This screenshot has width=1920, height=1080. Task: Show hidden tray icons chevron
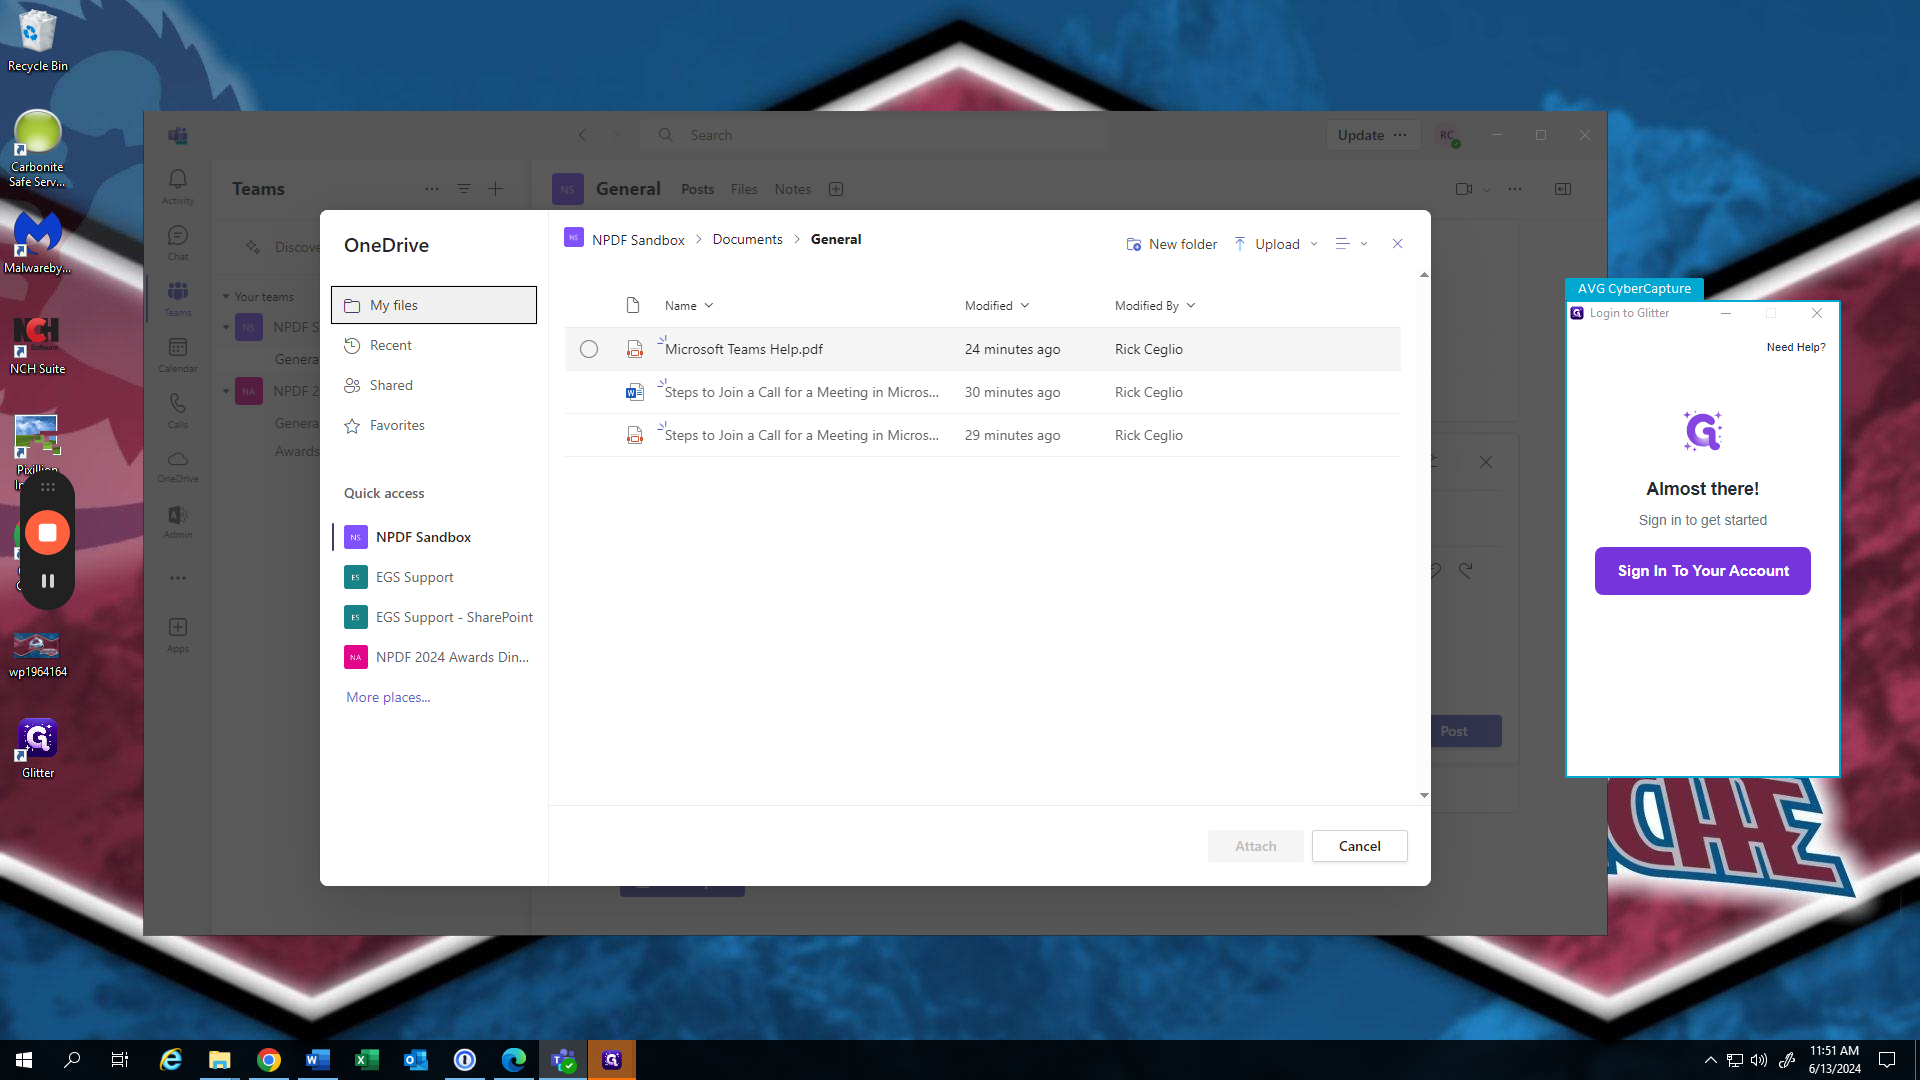coord(1711,1060)
